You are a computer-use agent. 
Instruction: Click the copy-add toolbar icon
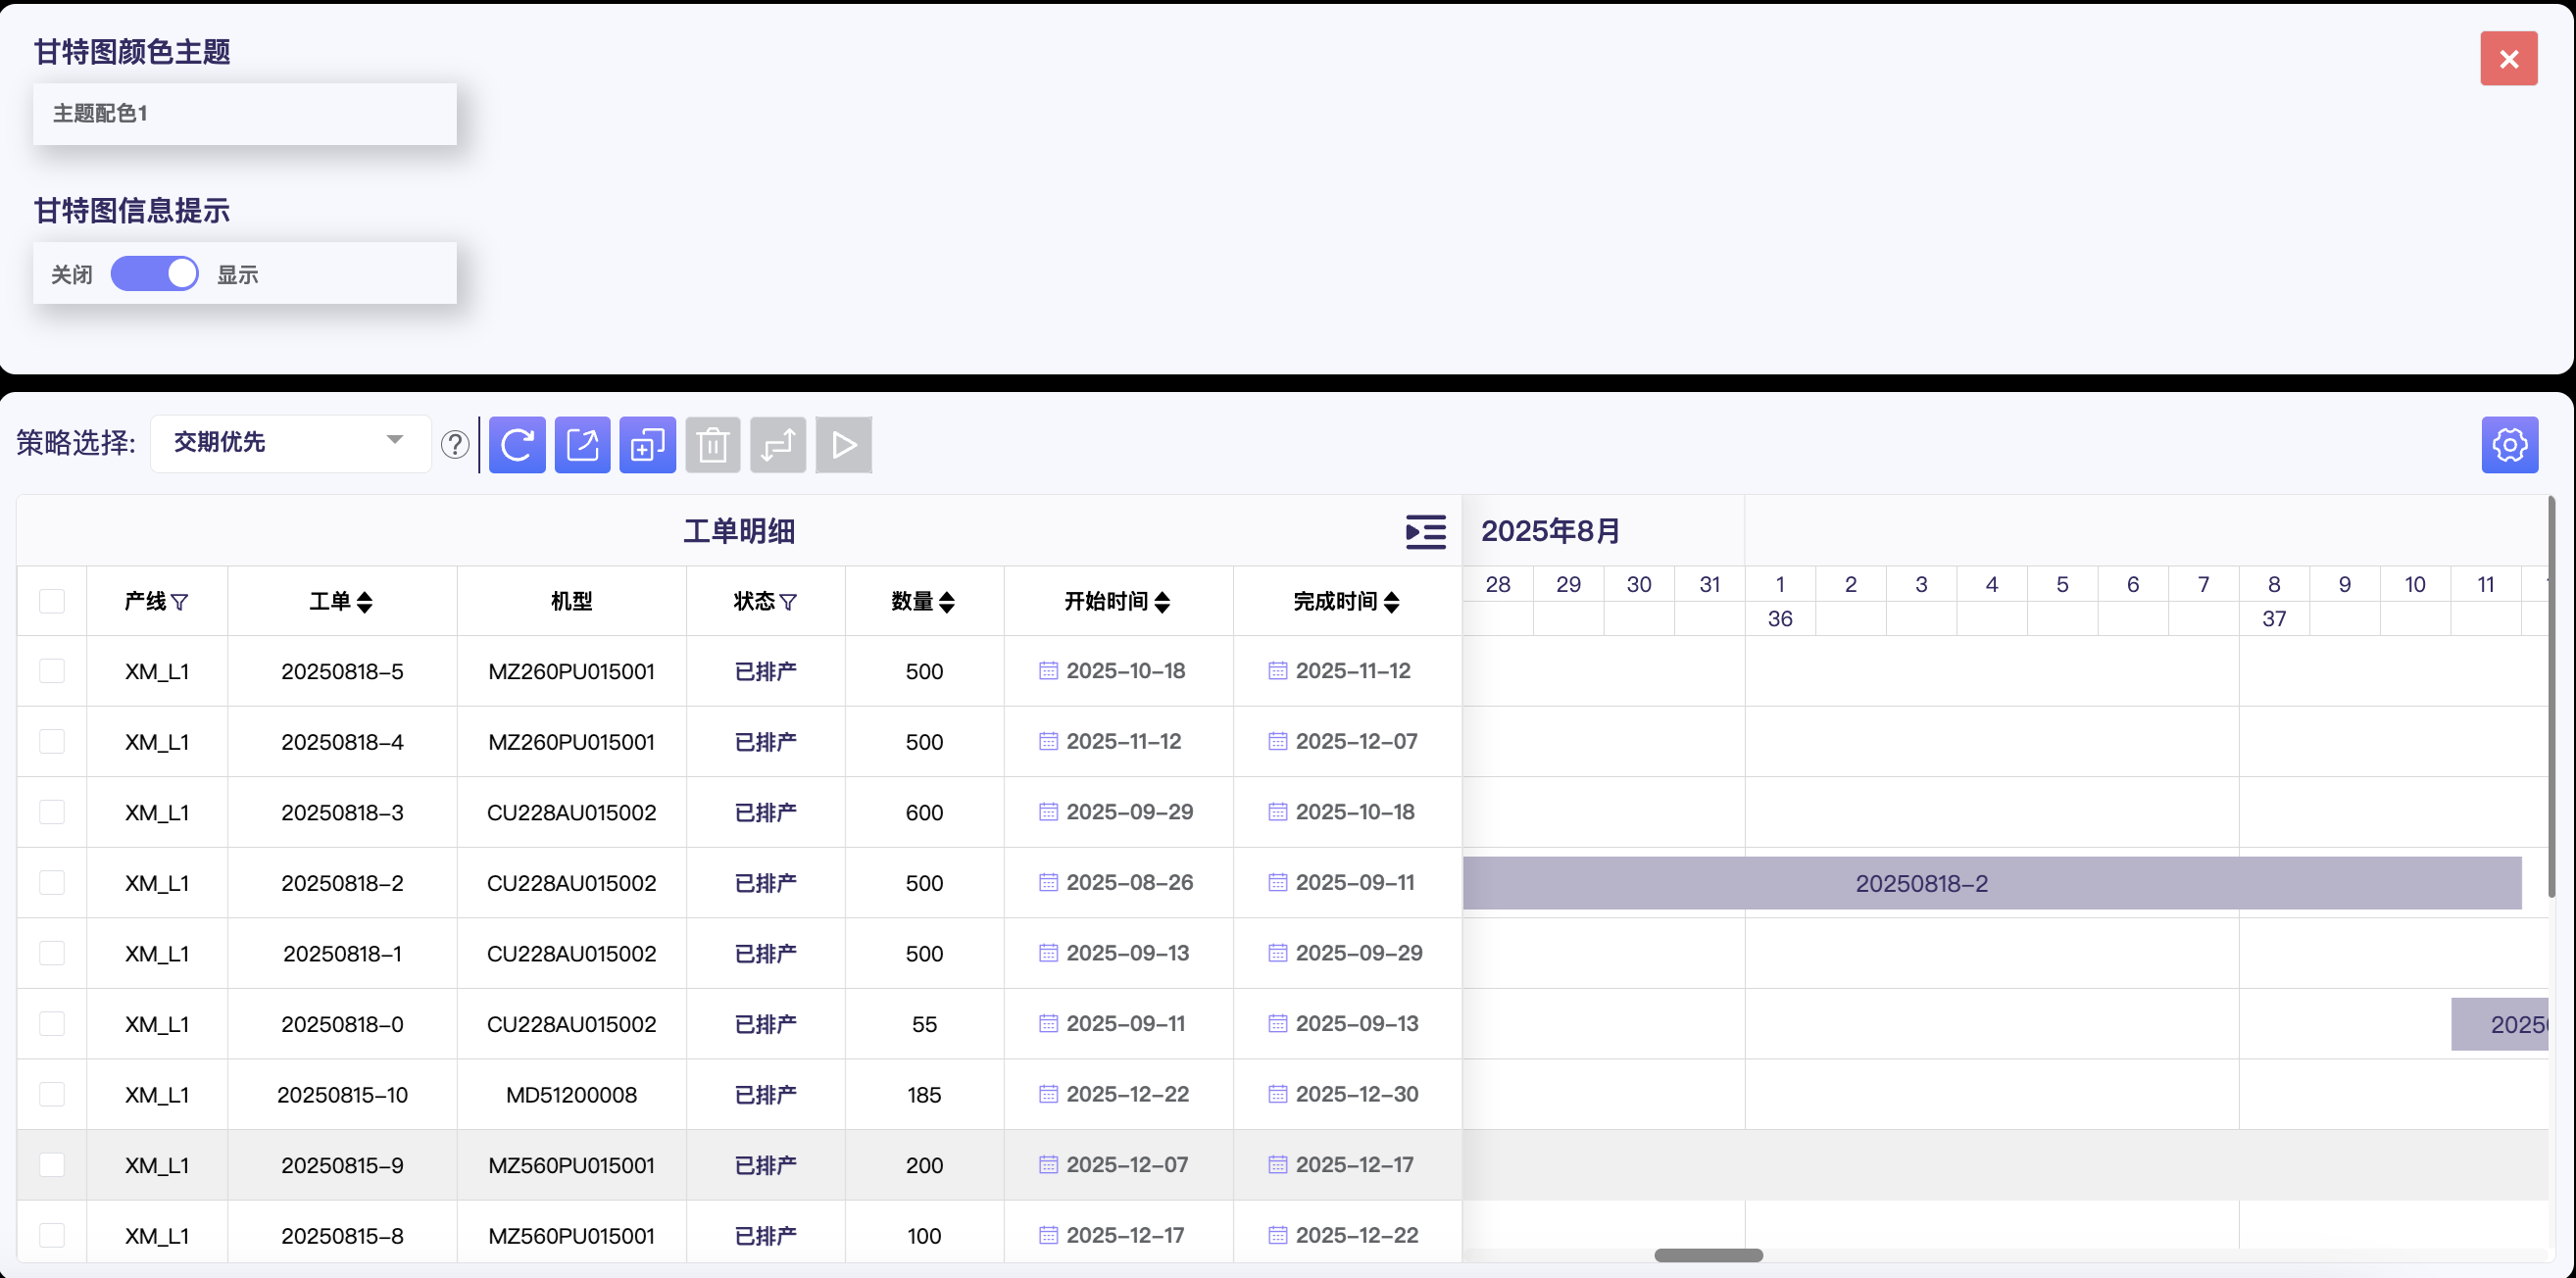pyautogui.click(x=647, y=445)
